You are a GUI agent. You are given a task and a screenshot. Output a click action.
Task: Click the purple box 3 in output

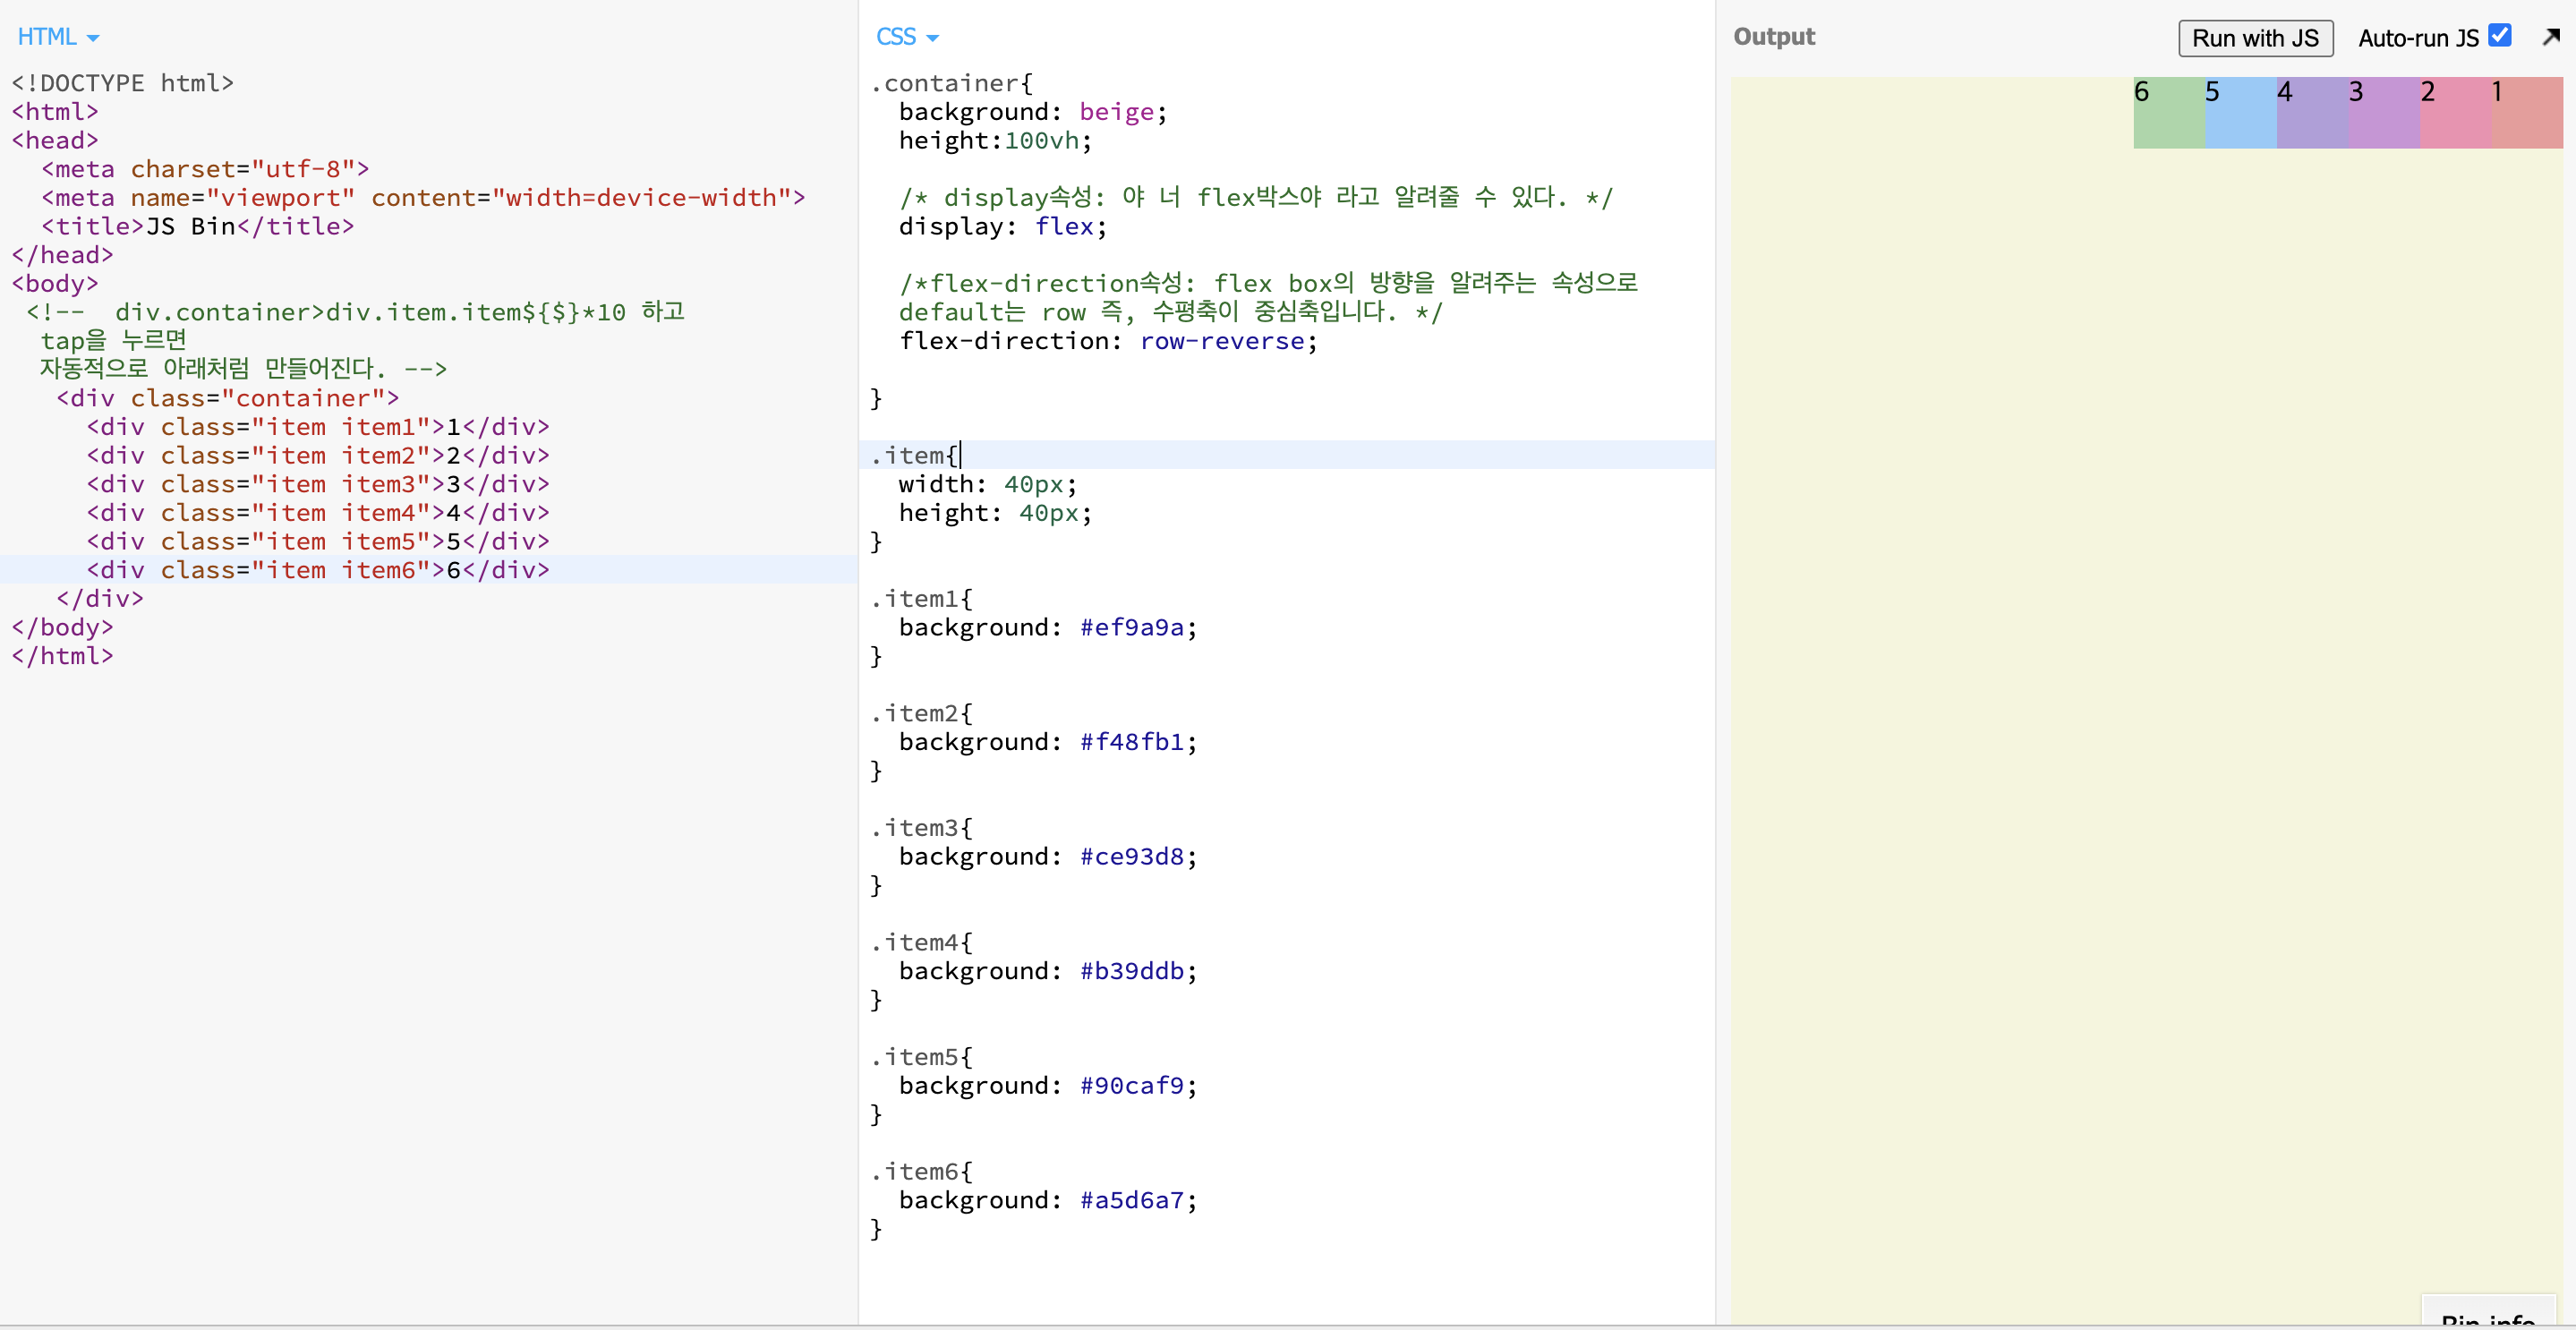[2384, 113]
